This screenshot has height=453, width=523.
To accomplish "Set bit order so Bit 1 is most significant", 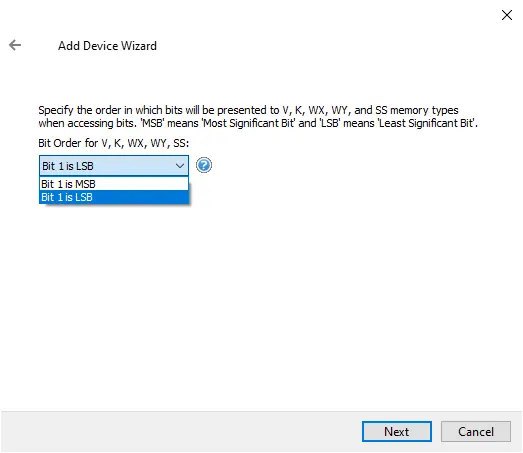I will pyautogui.click(x=114, y=184).
